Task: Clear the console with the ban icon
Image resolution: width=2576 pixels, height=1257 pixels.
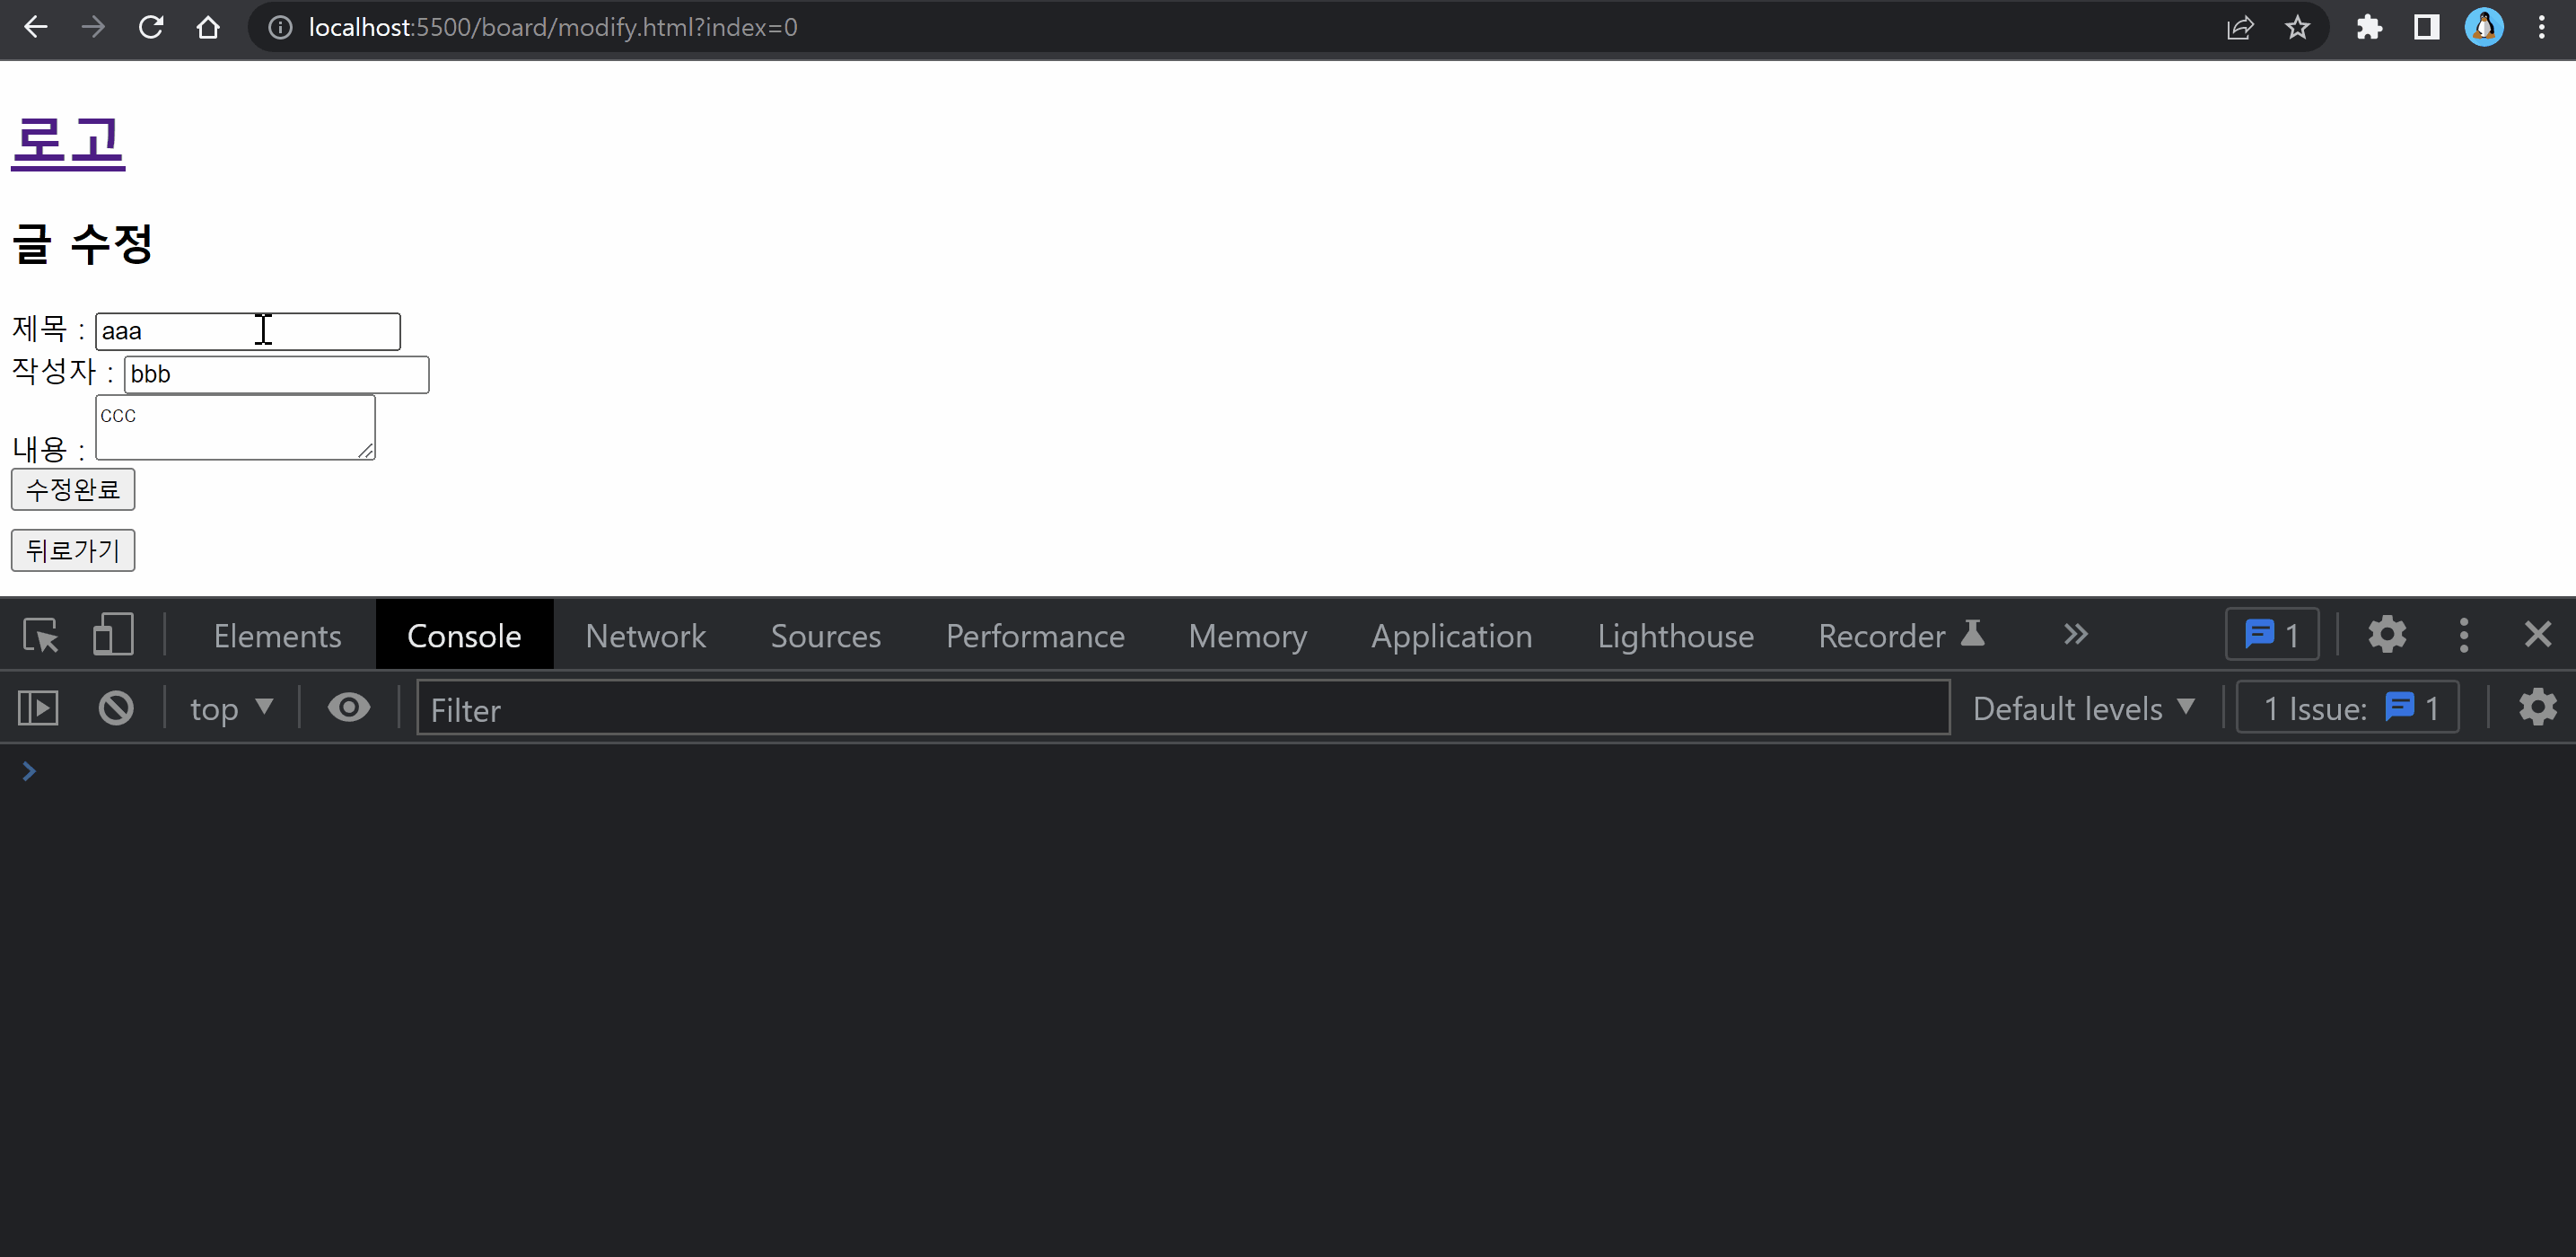Action: (x=116, y=709)
